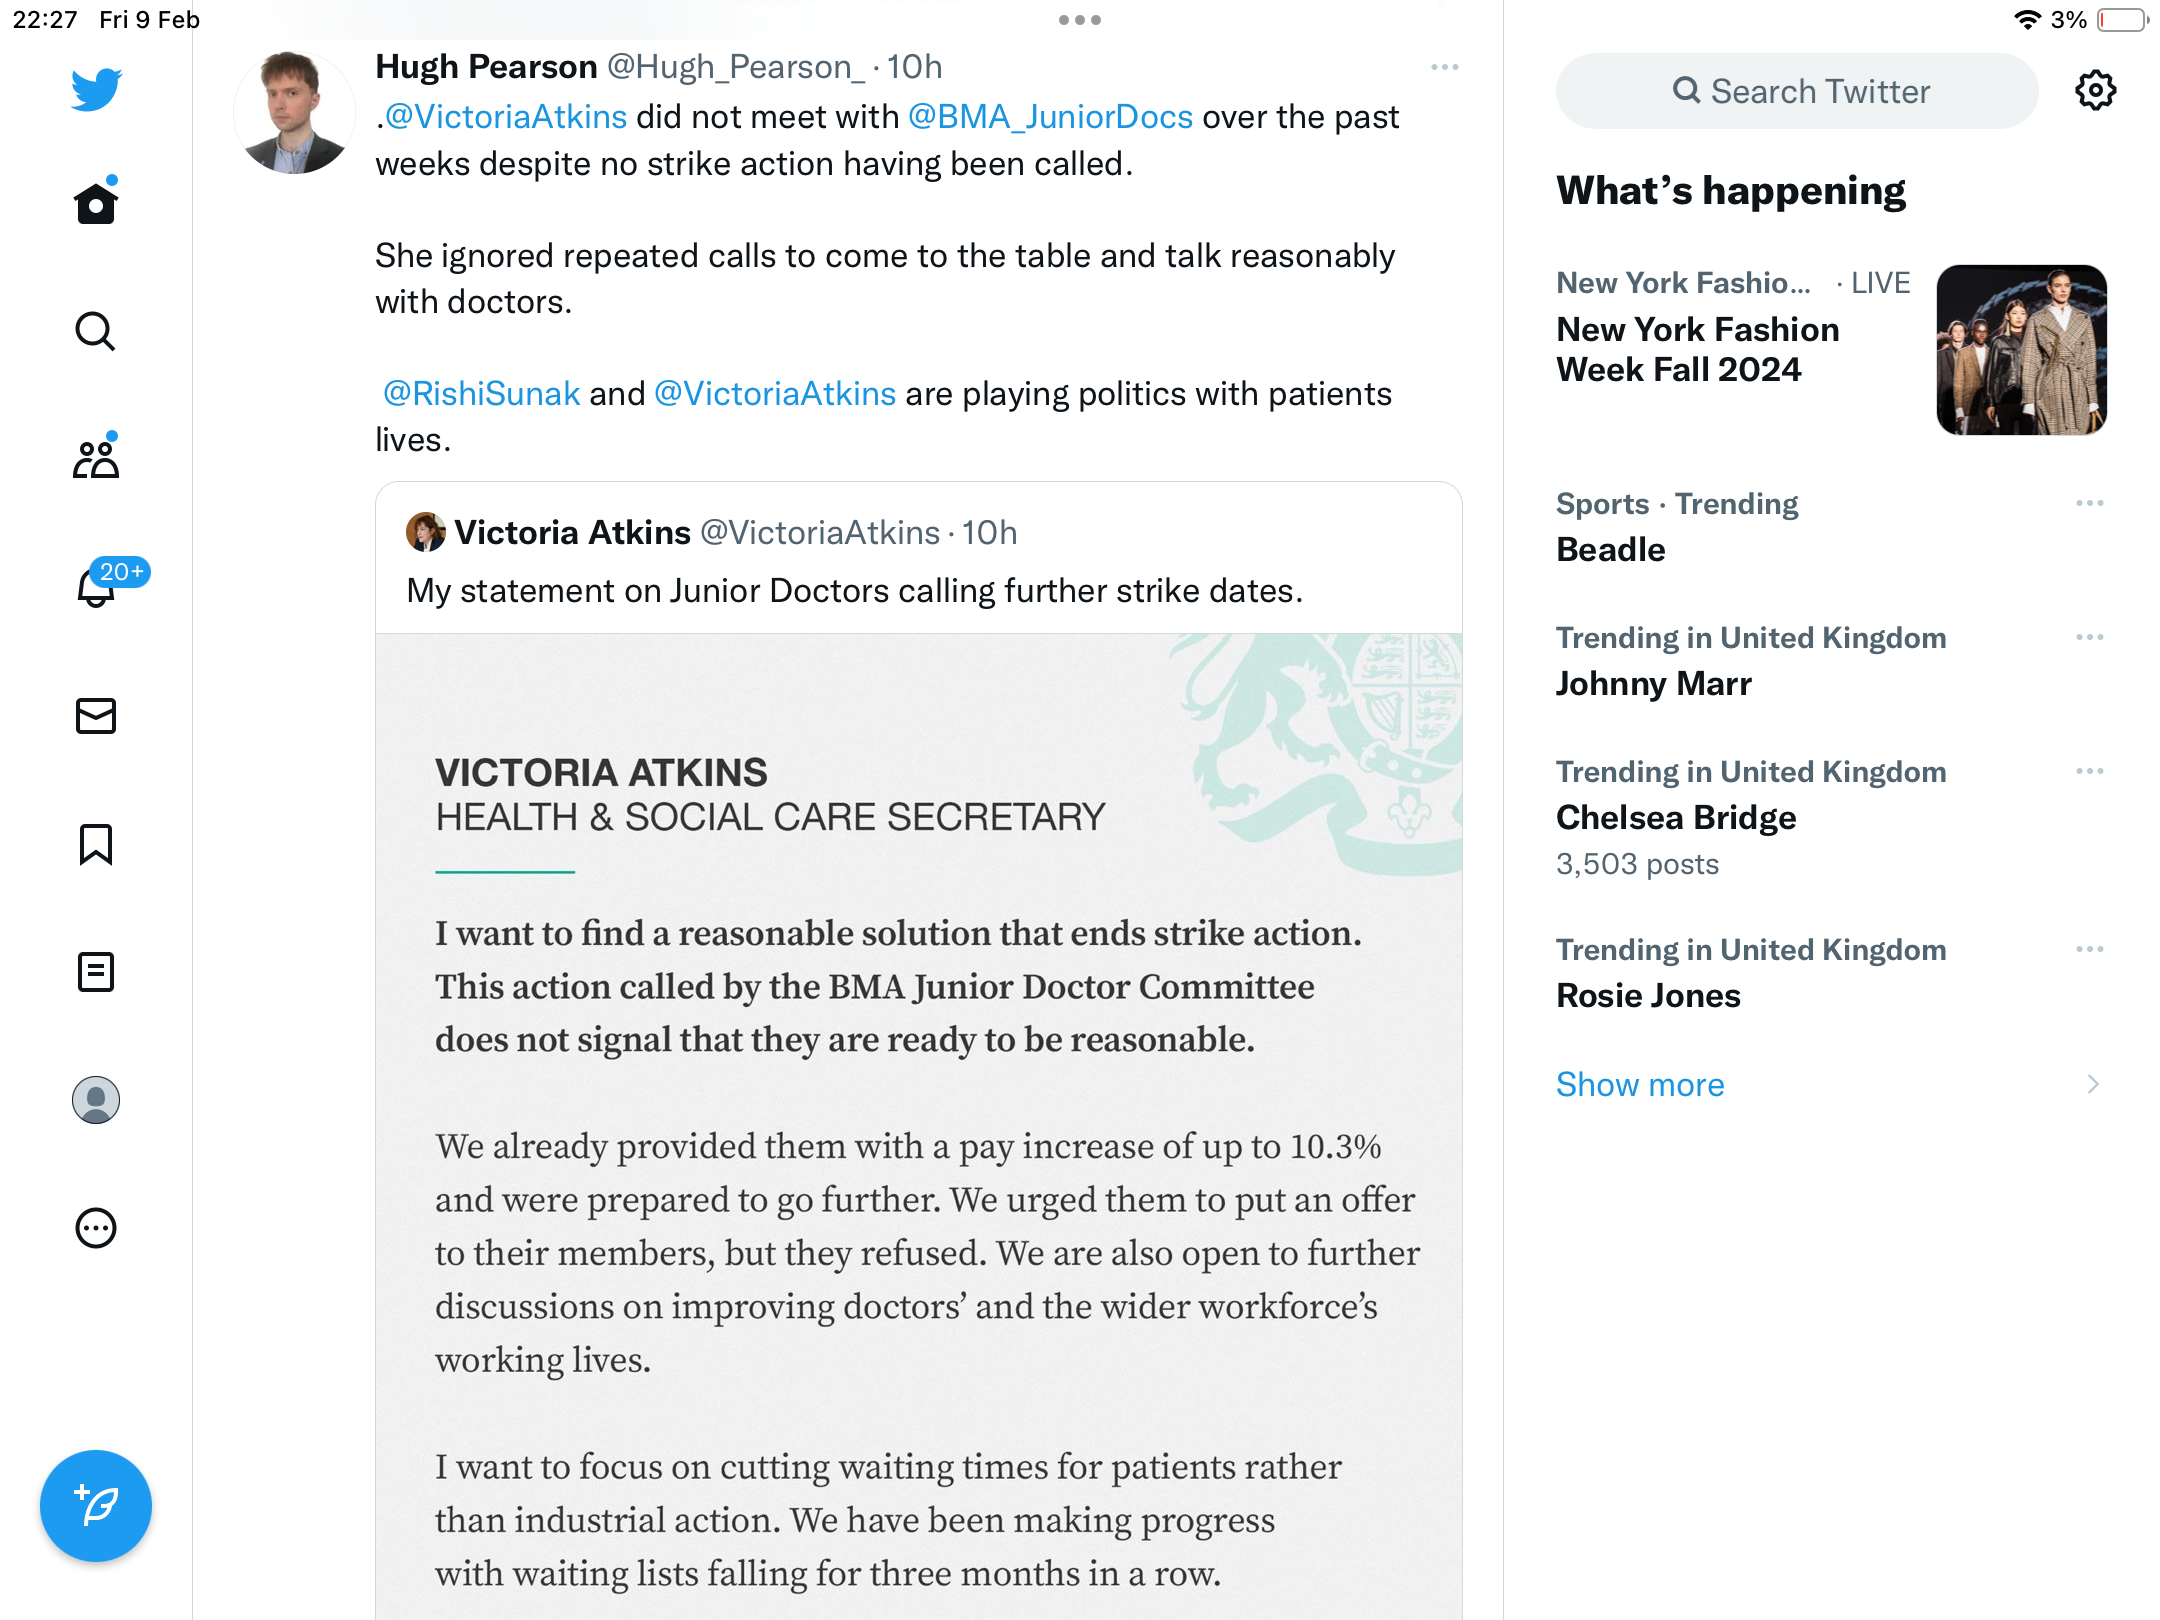Open more options for Beadle trend

[x=2090, y=503]
